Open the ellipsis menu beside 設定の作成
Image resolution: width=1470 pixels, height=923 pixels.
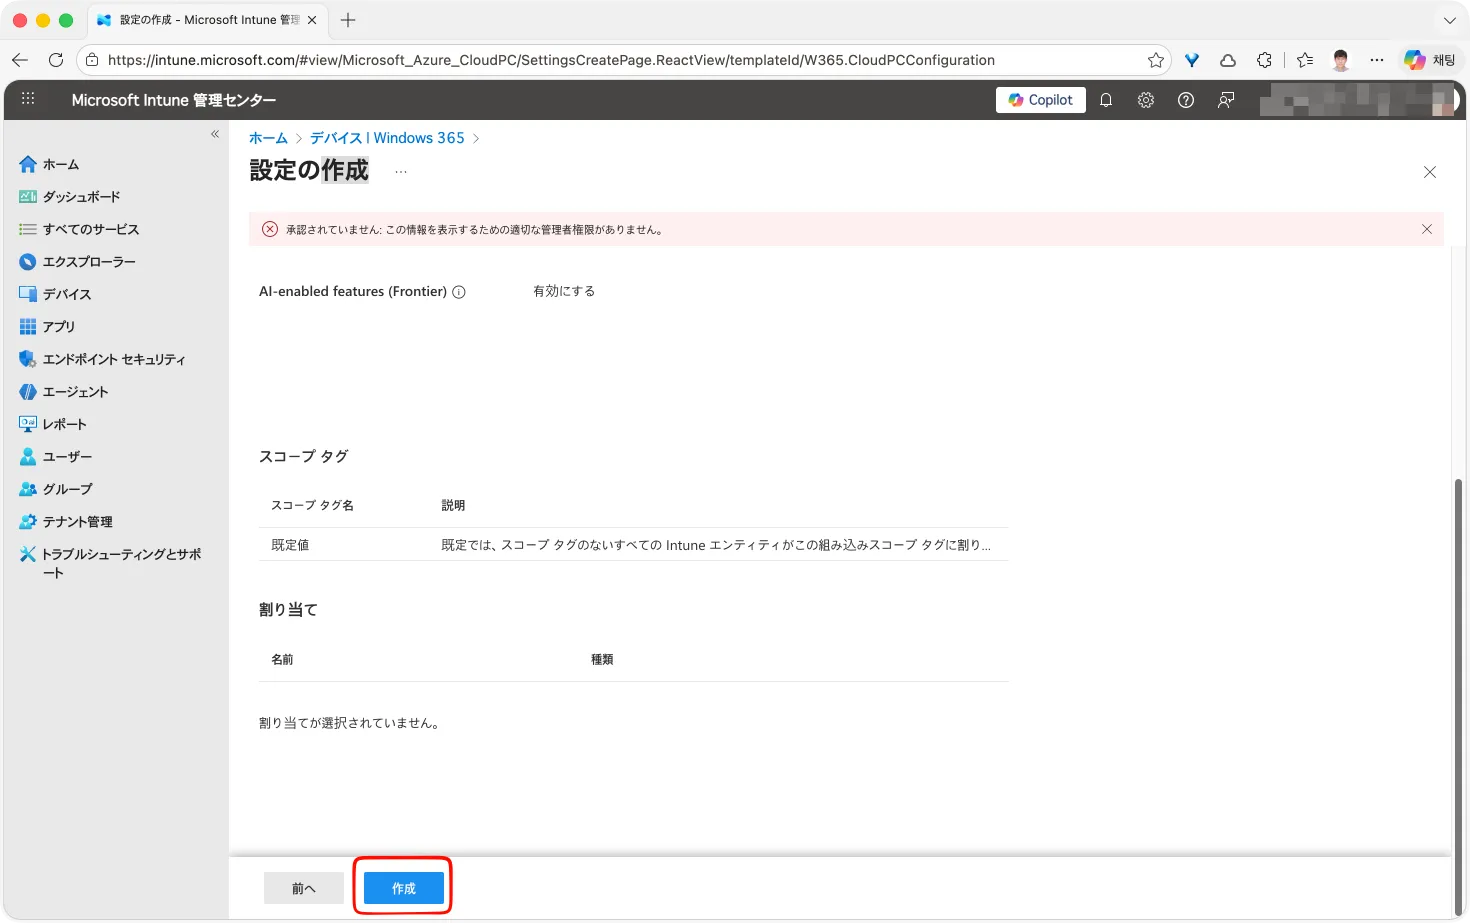tap(401, 172)
